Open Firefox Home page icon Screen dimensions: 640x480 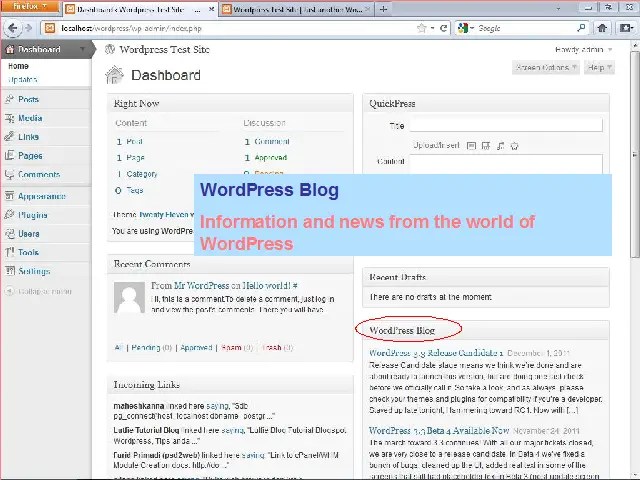click(x=602, y=28)
